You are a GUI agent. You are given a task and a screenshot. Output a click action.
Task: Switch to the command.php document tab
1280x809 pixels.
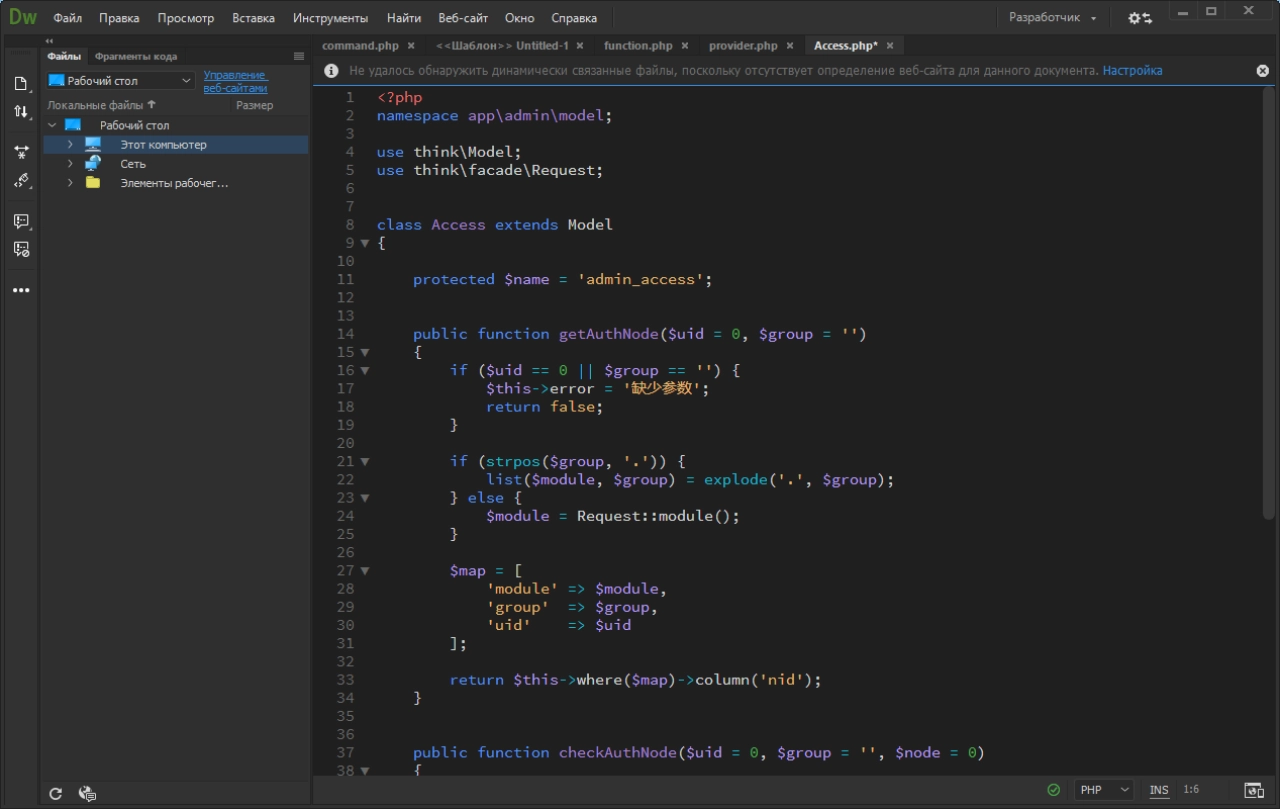pos(360,46)
